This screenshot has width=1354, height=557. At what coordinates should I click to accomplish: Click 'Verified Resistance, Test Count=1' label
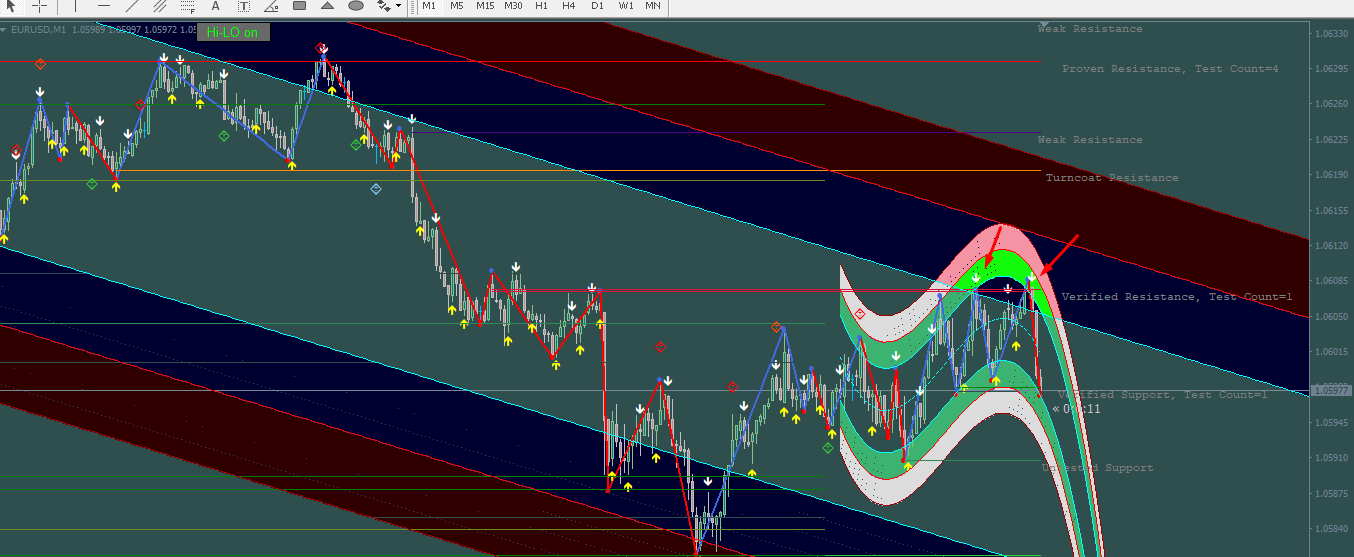click(x=1177, y=297)
